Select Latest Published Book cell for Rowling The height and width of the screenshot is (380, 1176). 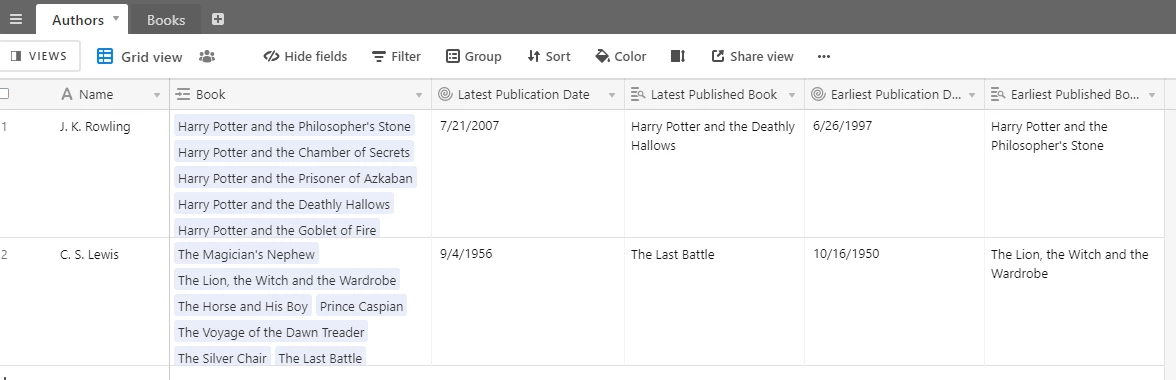(x=715, y=174)
